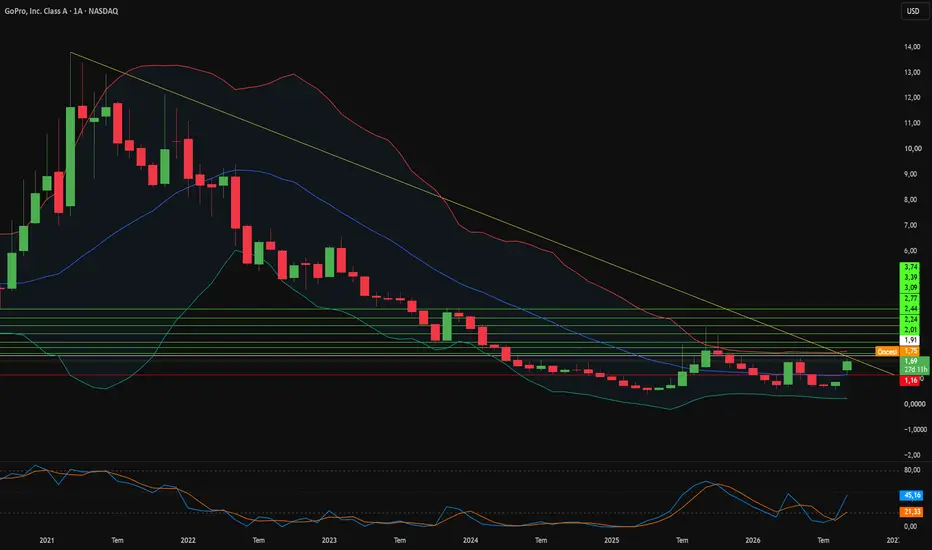The height and width of the screenshot is (550, 932).
Task: Click the white 1,91 price label
Action: tap(910, 341)
